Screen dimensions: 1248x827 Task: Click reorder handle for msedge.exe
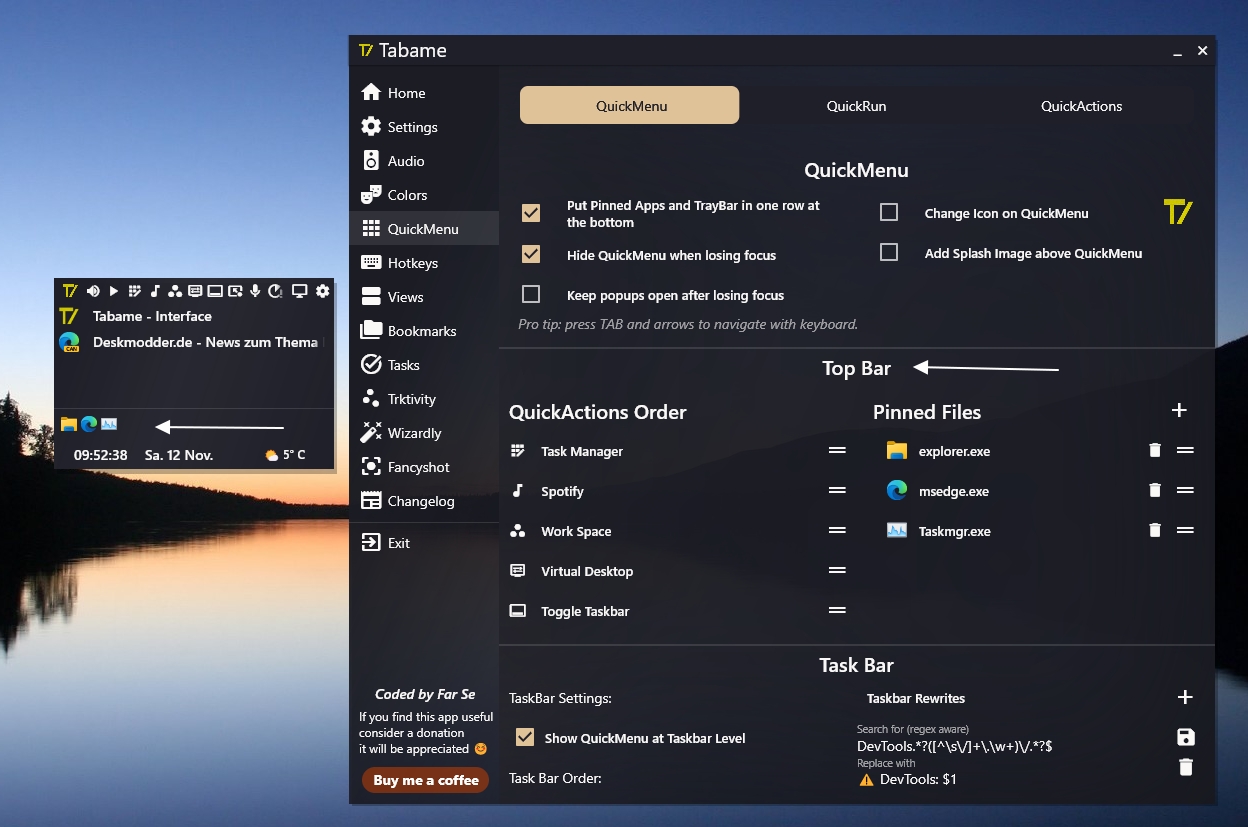tap(1185, 491)
